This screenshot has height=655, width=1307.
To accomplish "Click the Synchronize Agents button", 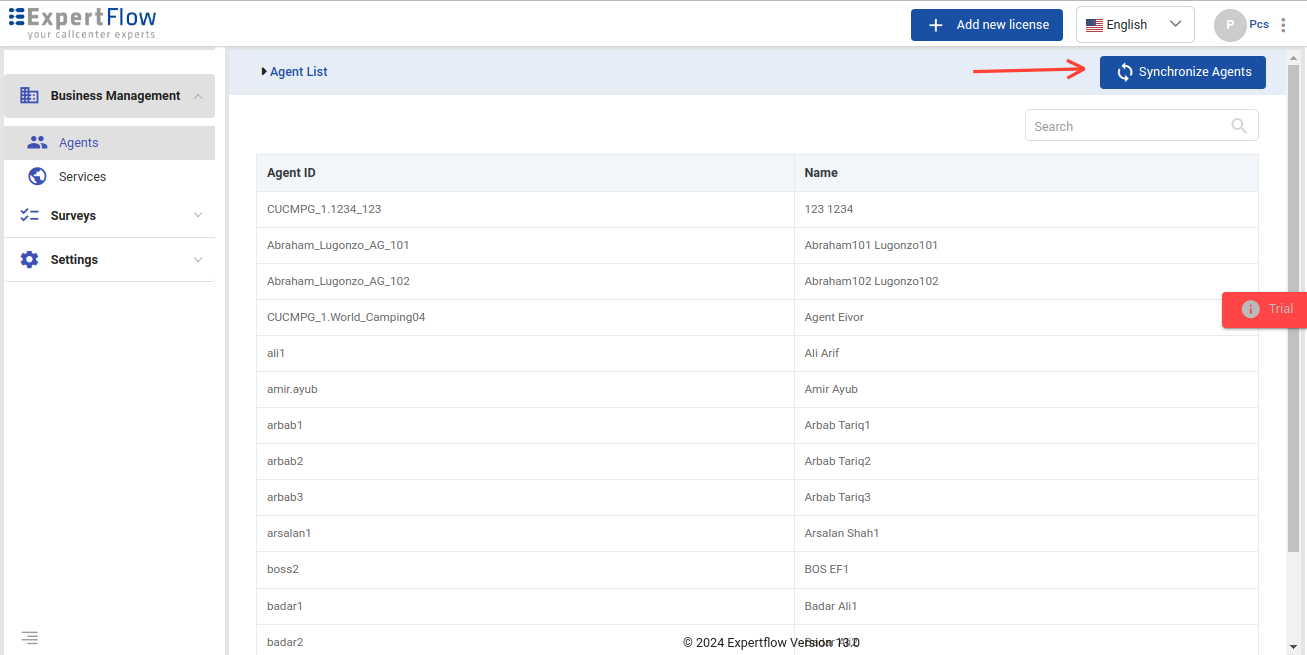I will [x=1182, y=72].
